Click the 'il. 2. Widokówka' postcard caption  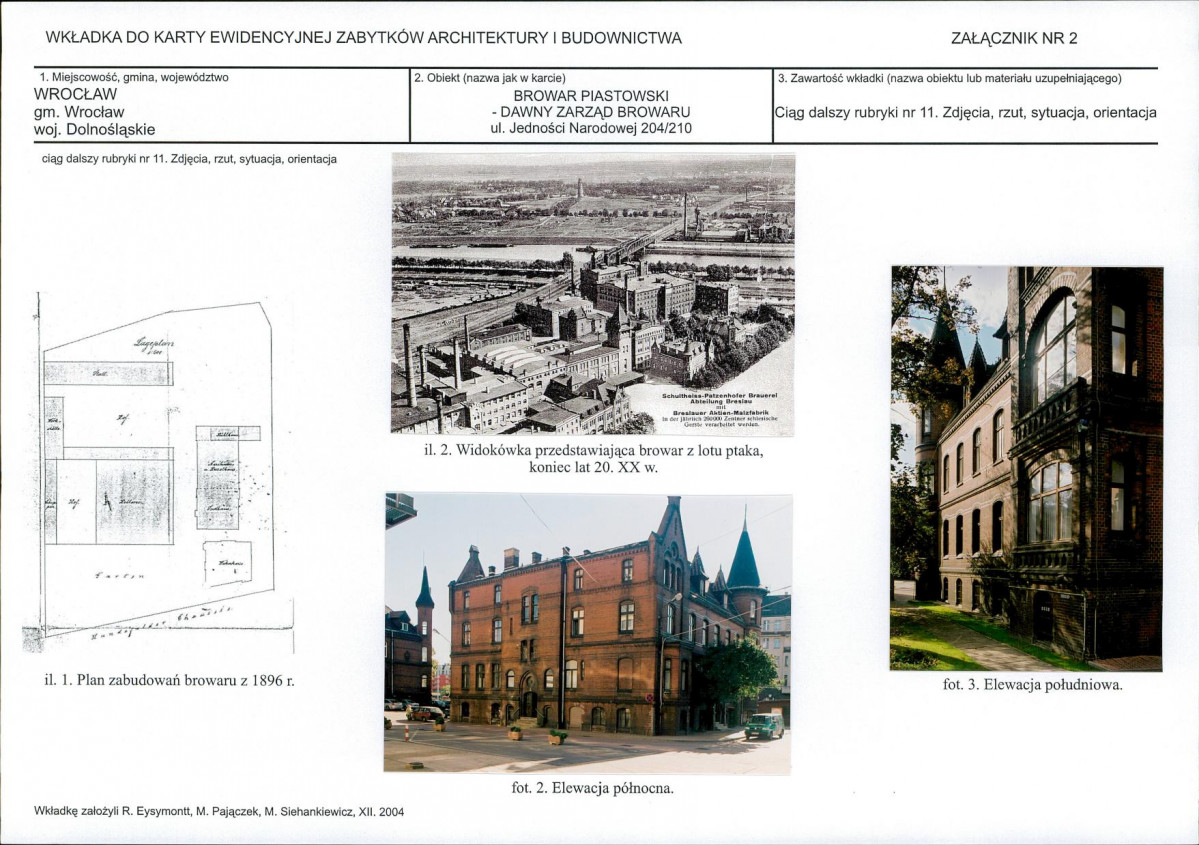592,459
